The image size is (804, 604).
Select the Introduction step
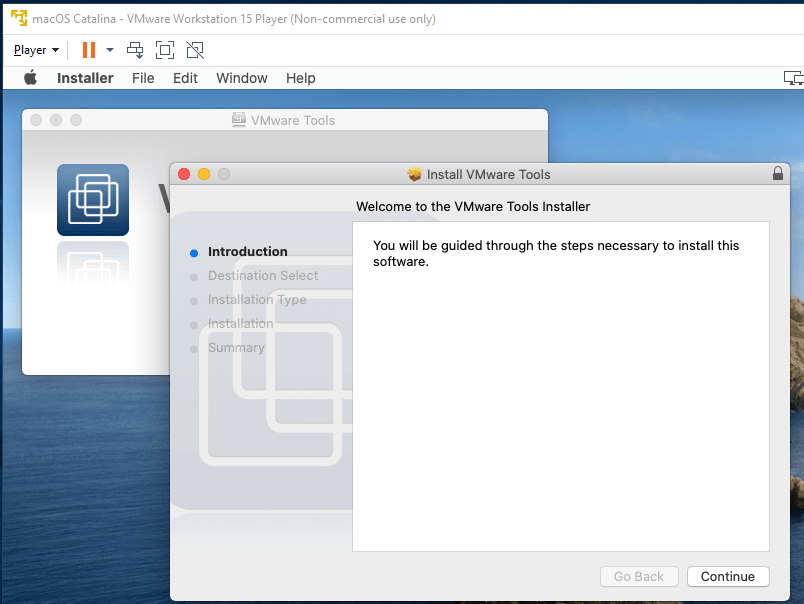[x=247, y=252]
